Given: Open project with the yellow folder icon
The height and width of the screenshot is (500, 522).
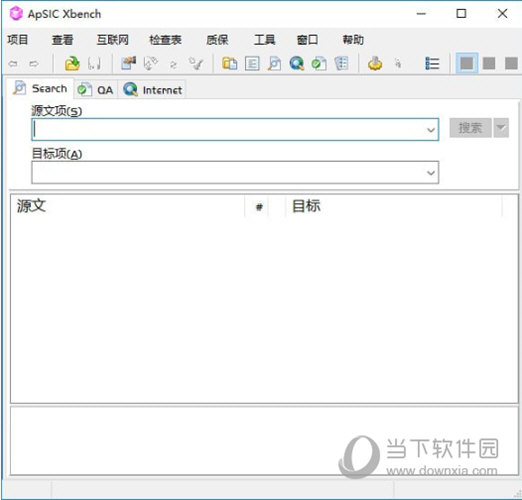Looking at the screenshot, I should (x=72, y=63).
